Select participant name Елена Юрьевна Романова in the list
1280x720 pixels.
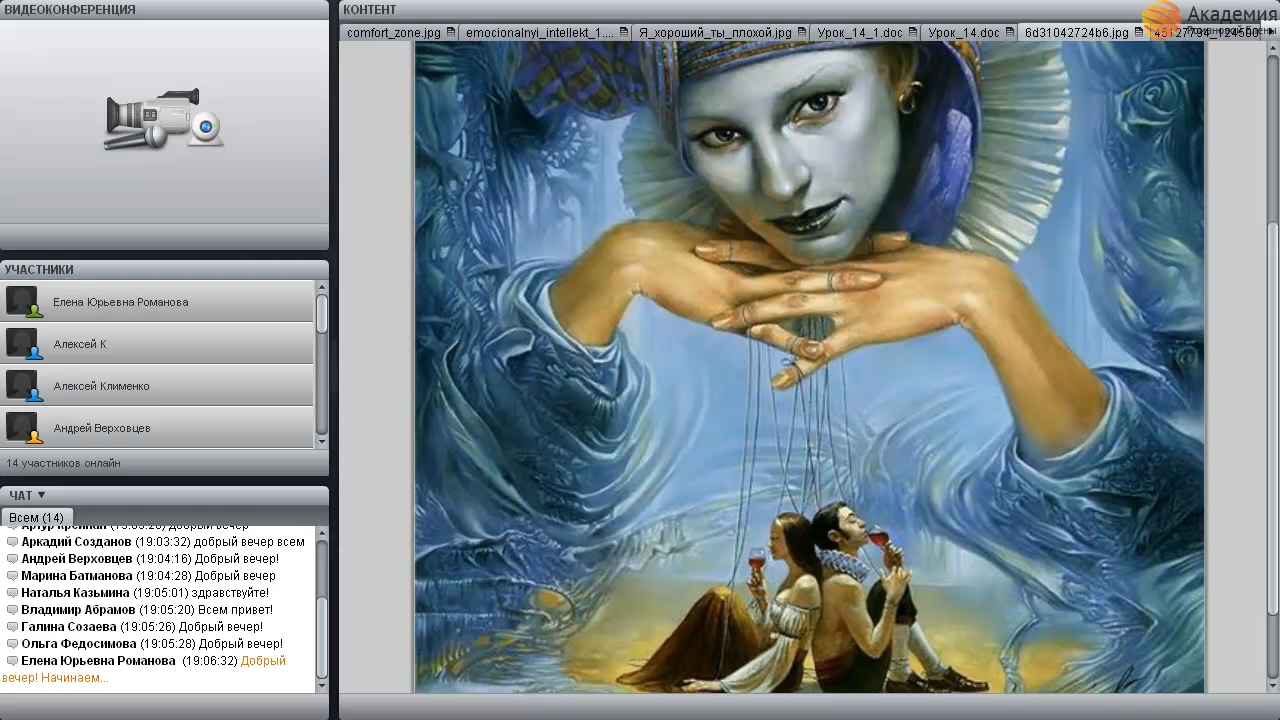(121, 302)
